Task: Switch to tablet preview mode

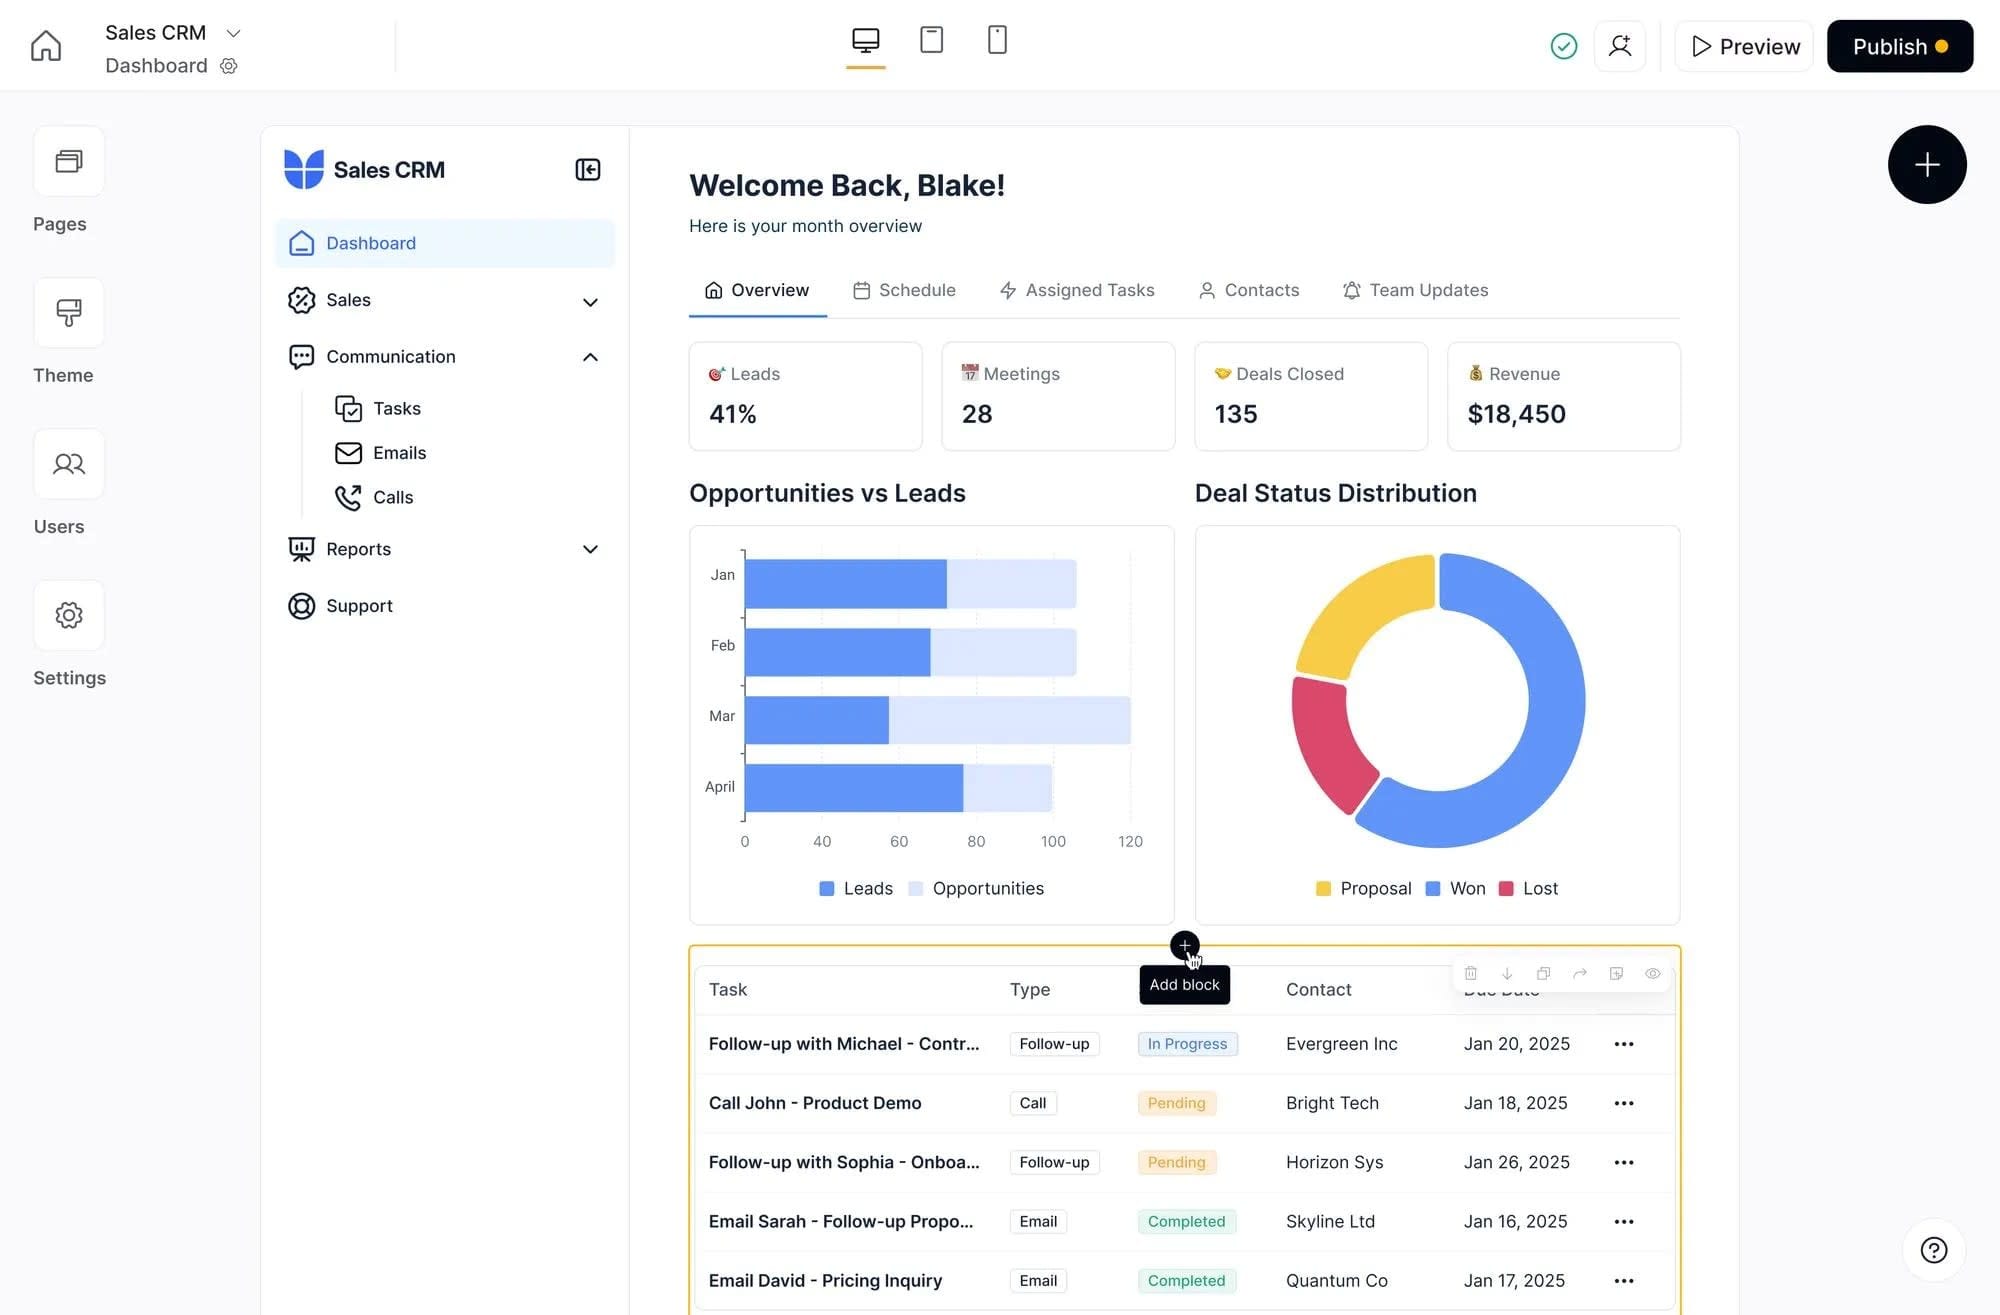Action: pyautogui.click(x=931, y=40)
